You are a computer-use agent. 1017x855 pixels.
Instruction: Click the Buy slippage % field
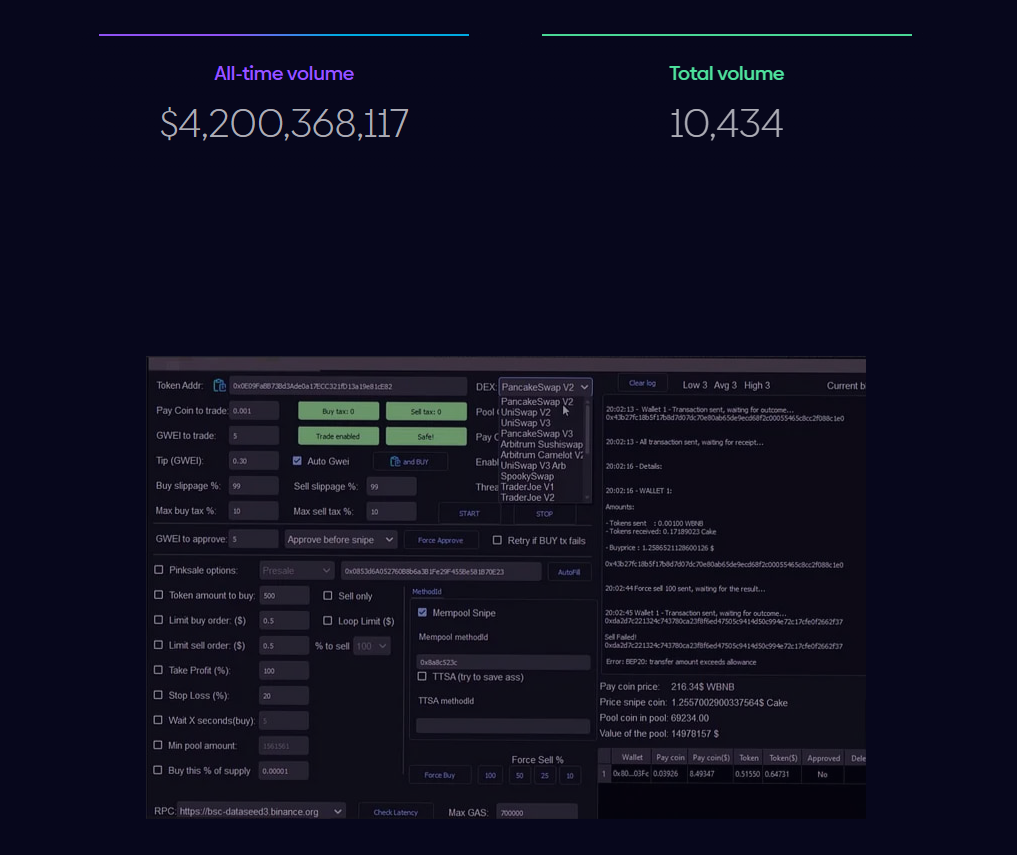(x=254, y=486)
